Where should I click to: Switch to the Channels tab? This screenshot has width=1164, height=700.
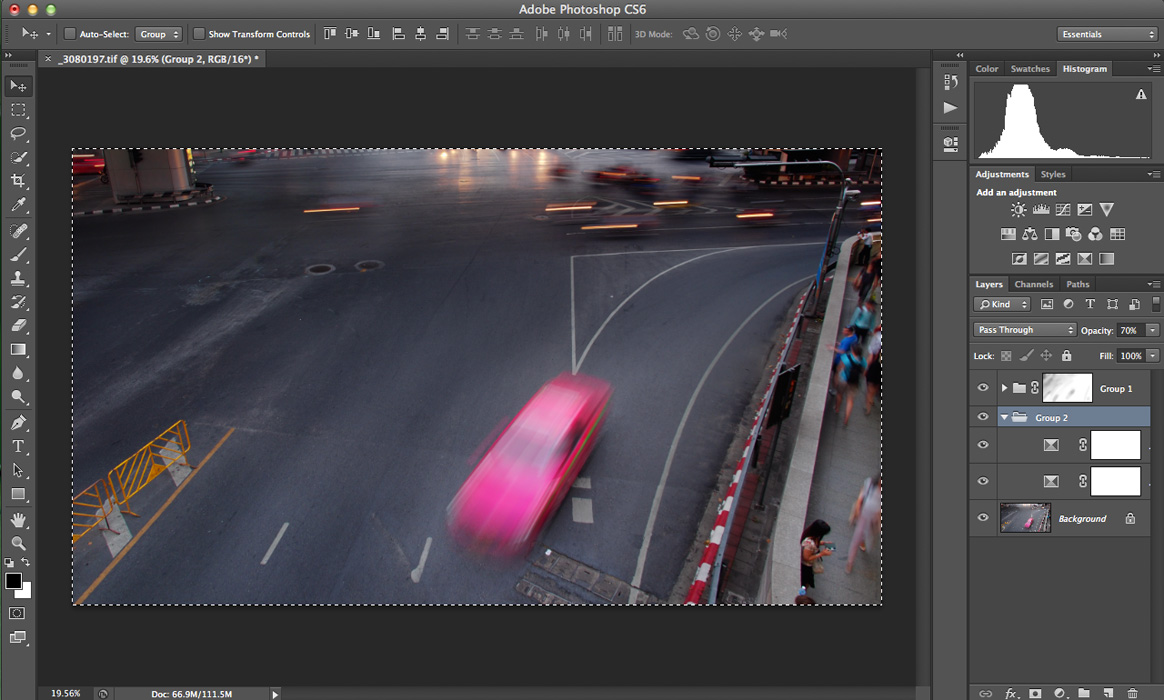[x=1033, y=284]
